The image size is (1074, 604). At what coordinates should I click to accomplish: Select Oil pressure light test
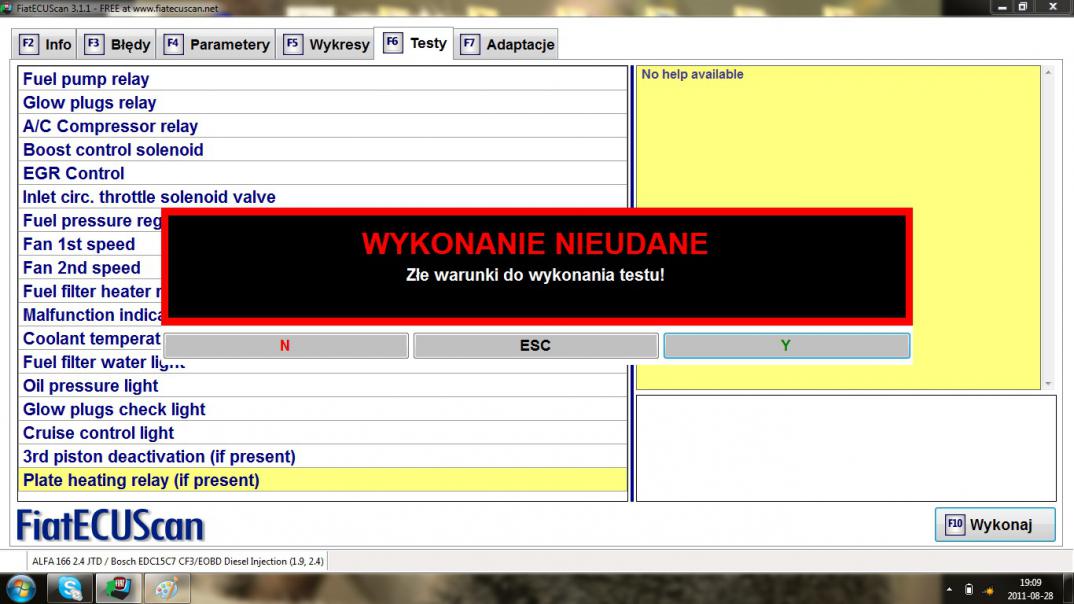point(323,386)
